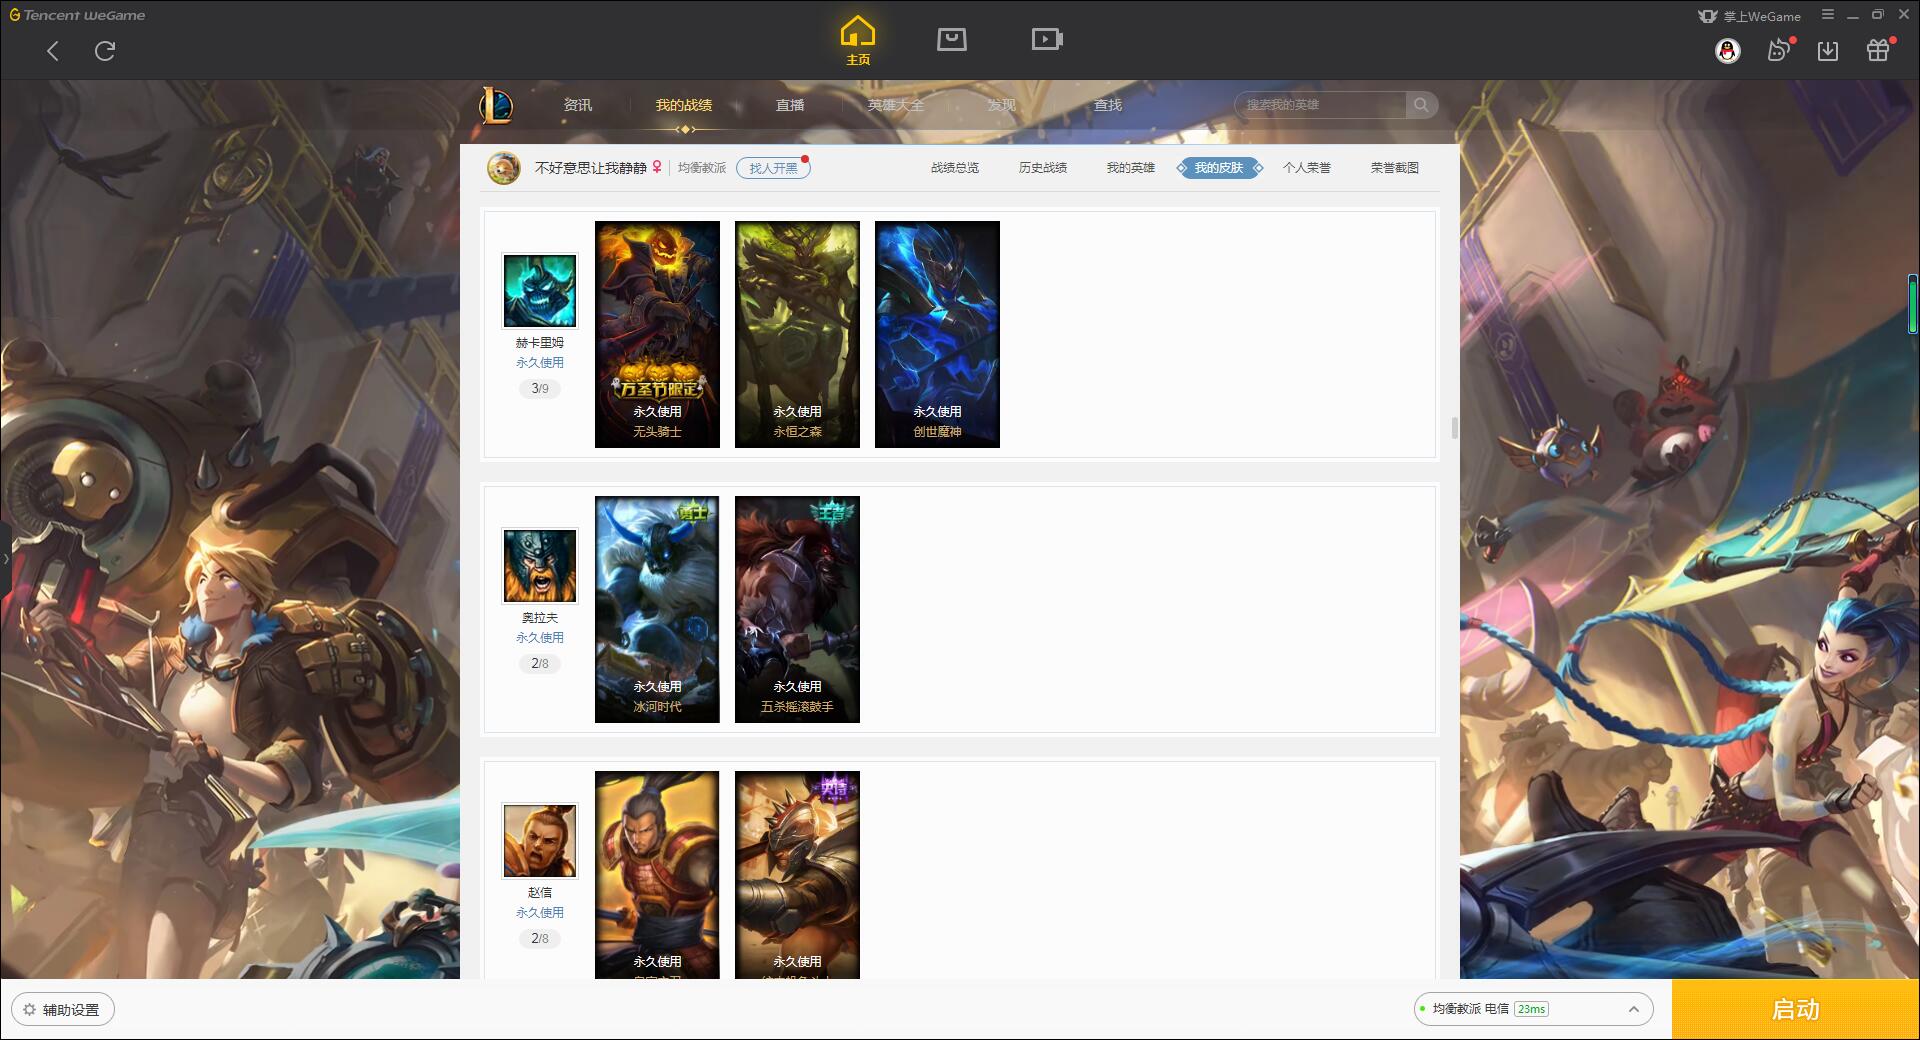The image size is (1920, 1040).
Task: Open the 五杀摇滚鼓手 skin card
Action: tap(797, 609)
